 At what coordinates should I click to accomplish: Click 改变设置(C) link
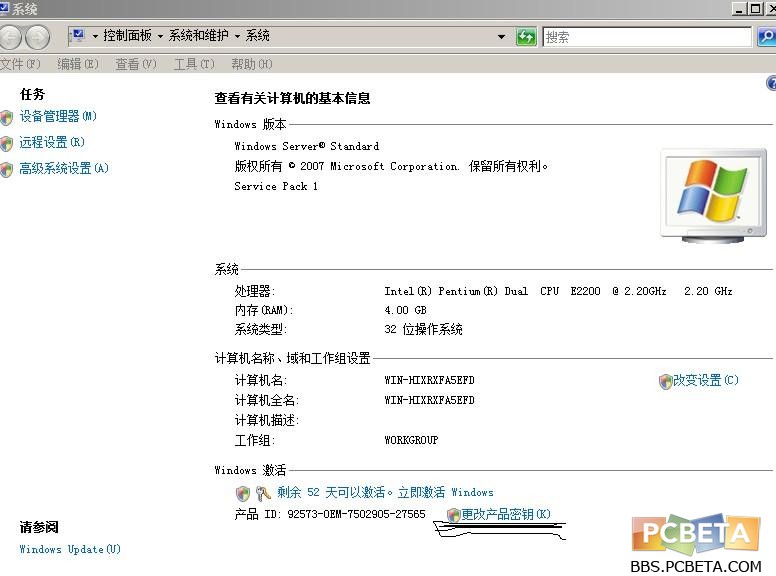pyautogui.click(x=705, y=380)
